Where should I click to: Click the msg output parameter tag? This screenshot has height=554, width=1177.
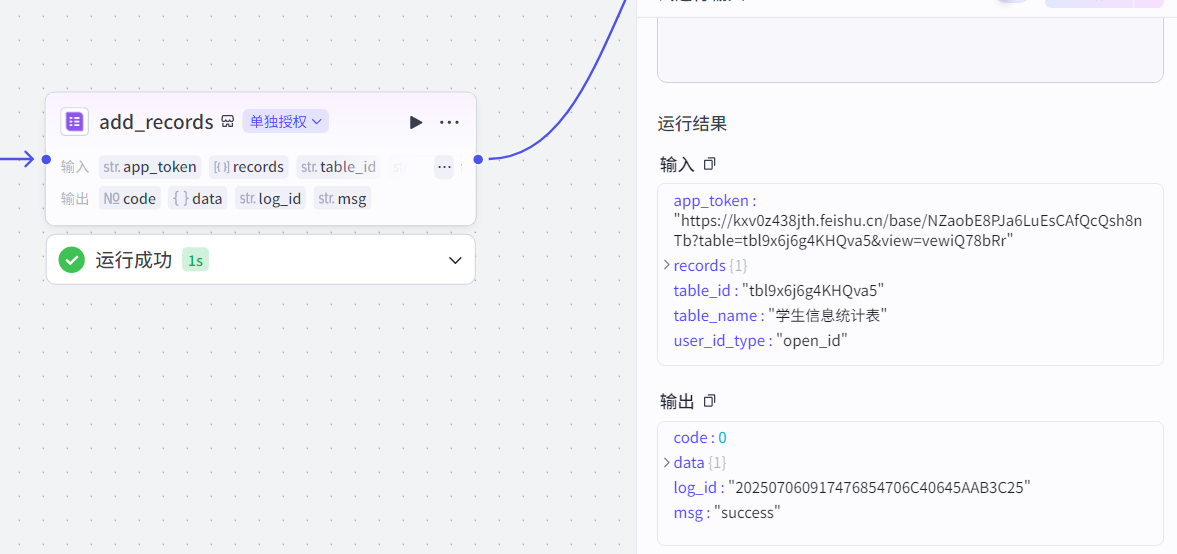pyautogui.click(x=342, y=198)
